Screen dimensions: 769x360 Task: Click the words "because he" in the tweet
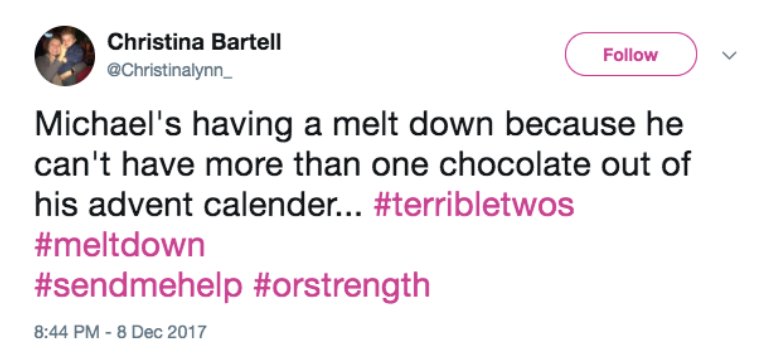[x=594, y=125]
